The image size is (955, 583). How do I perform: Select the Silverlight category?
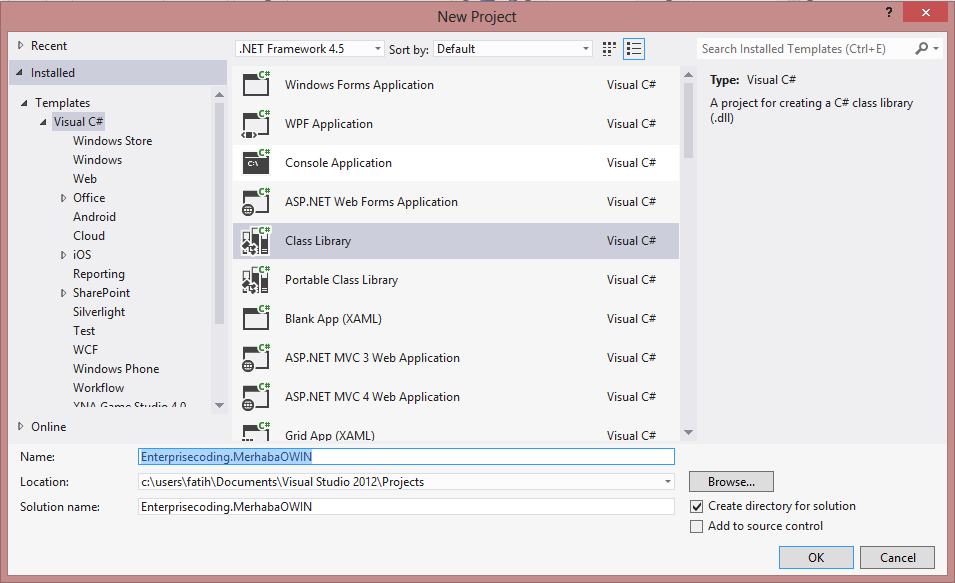click(x=99, y=312)
